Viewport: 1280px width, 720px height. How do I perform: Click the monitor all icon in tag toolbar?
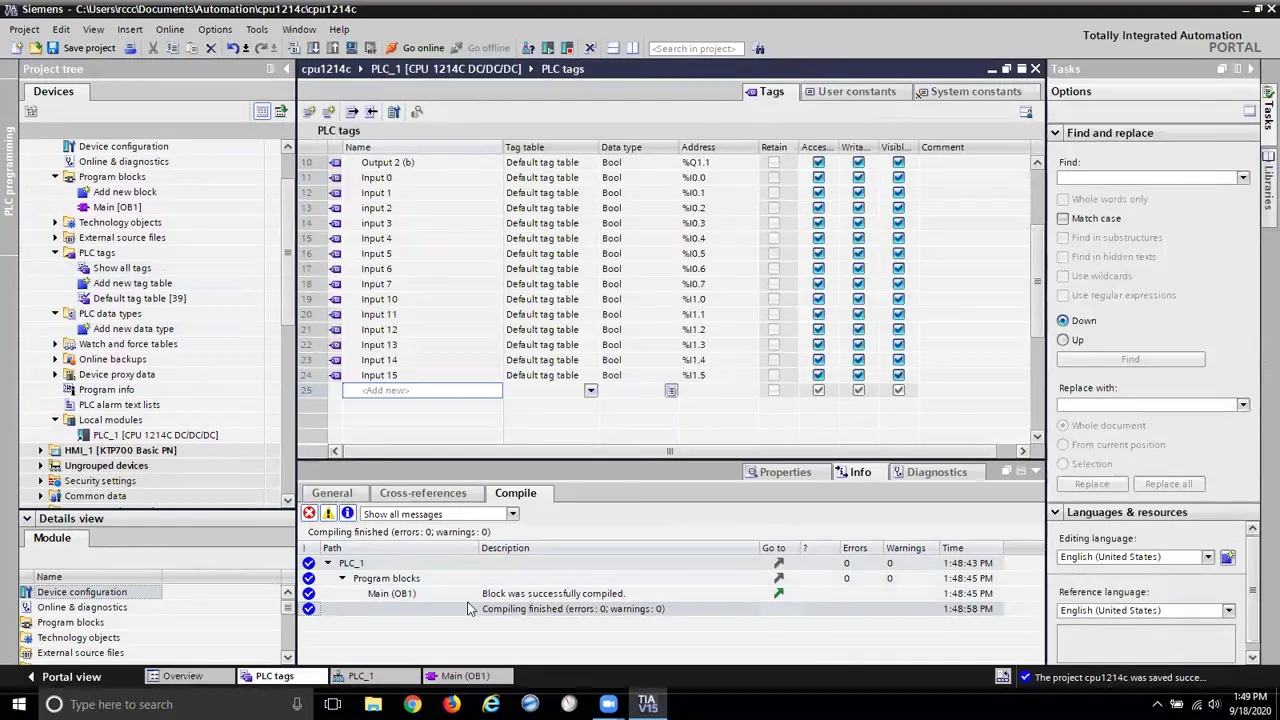coord(417,111)
